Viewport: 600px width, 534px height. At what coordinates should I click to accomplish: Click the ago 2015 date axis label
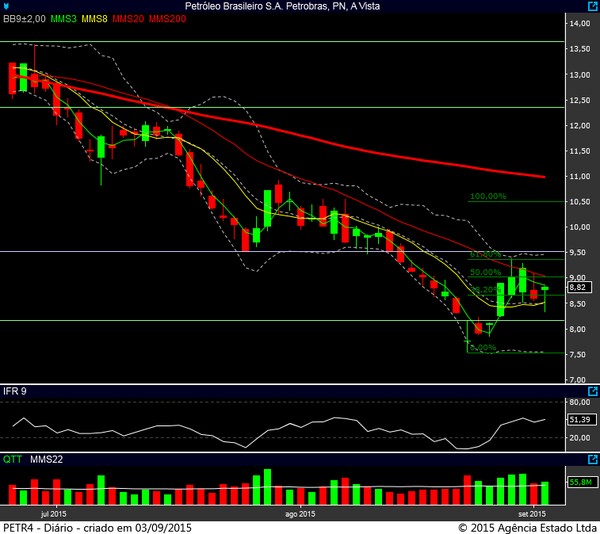300,514
